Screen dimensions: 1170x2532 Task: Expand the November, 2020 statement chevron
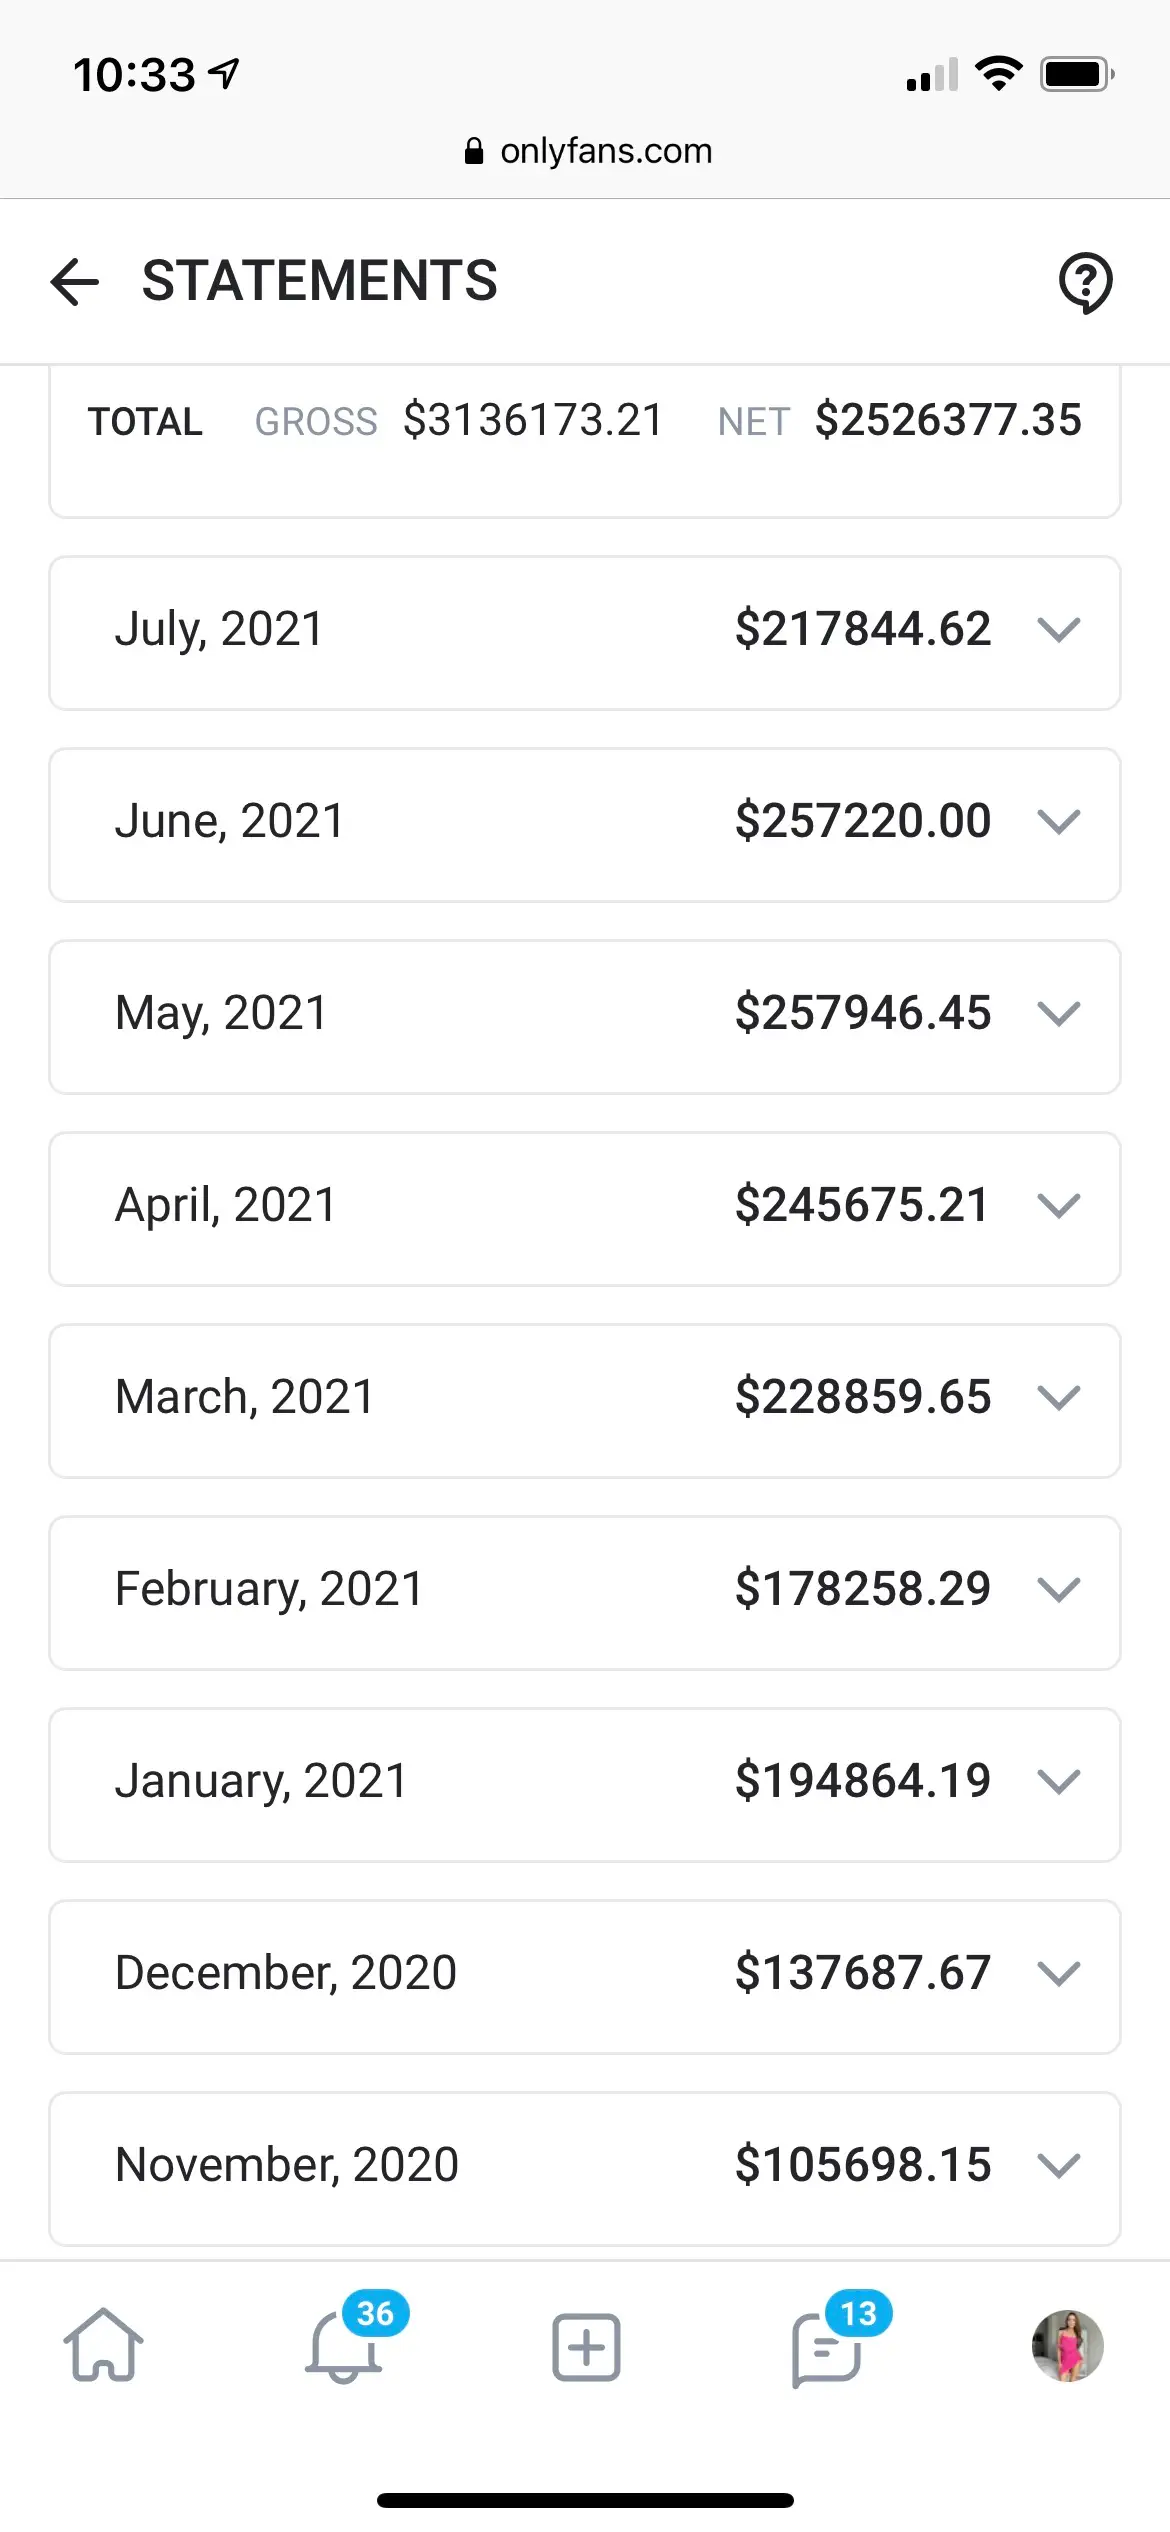[1059, 2166]
